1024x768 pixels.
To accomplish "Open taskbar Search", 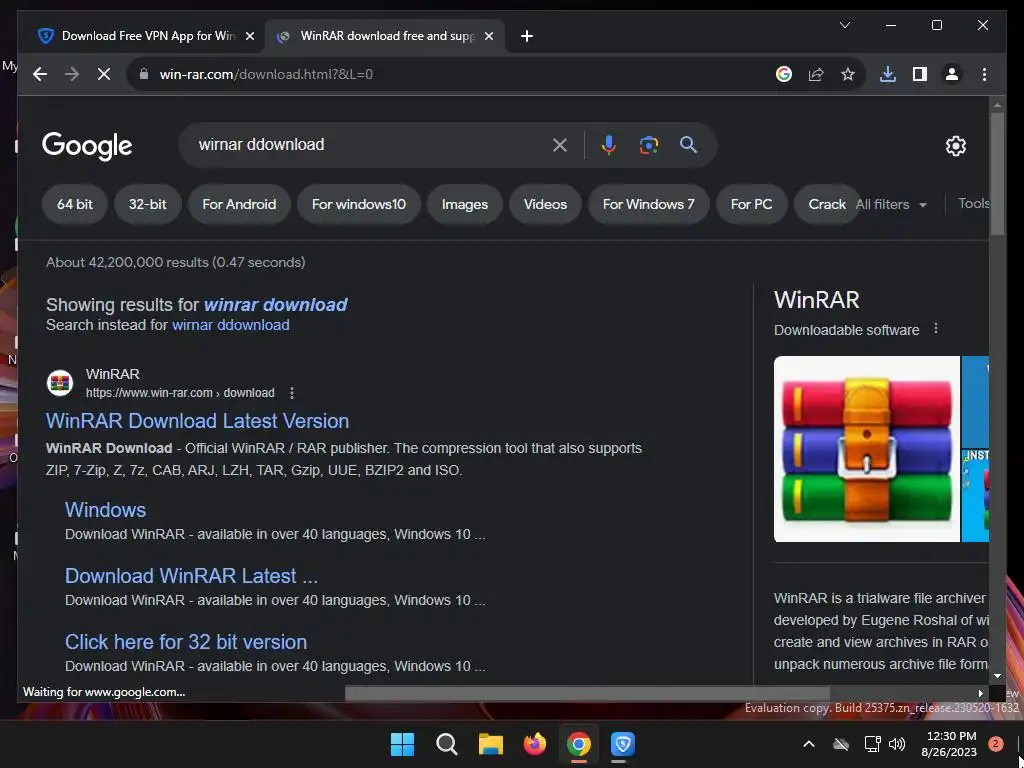I will [x=447, y=744].
